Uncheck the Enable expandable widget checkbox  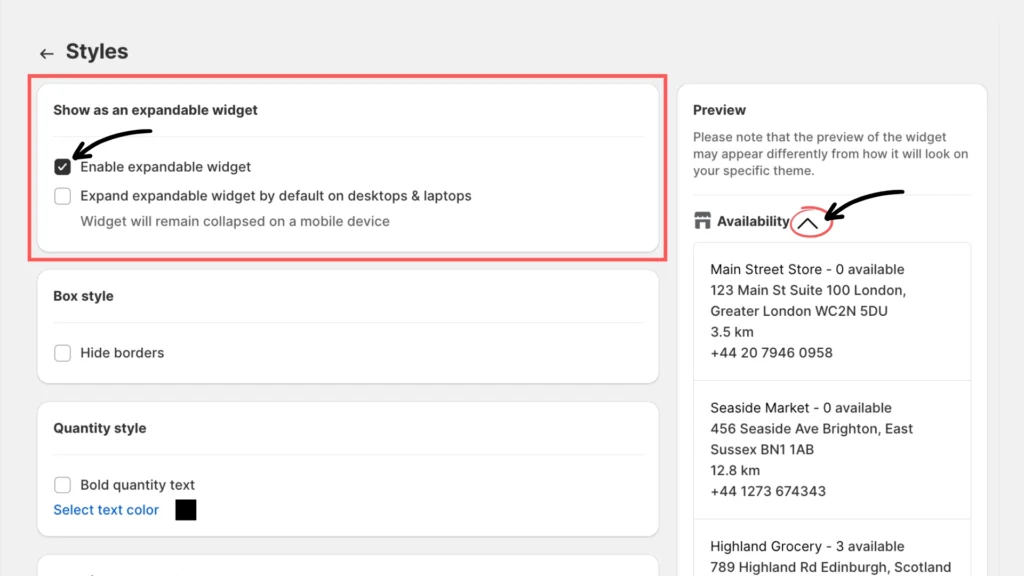click(63, 167)
